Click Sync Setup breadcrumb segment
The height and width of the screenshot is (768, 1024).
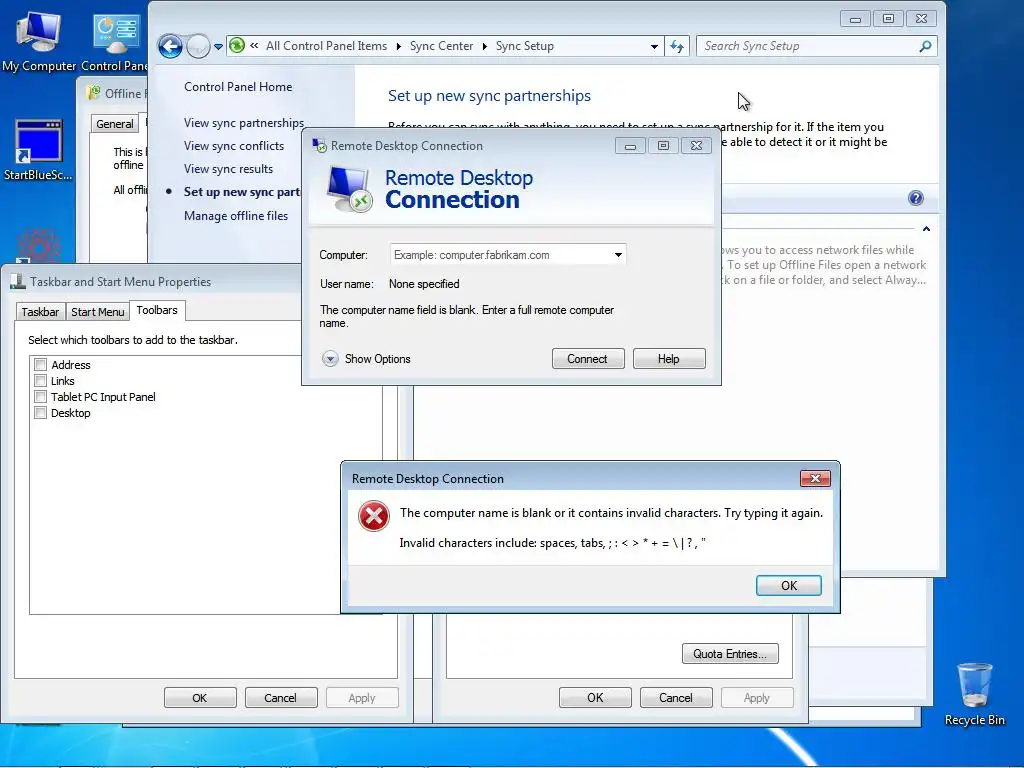coord(524,46)
